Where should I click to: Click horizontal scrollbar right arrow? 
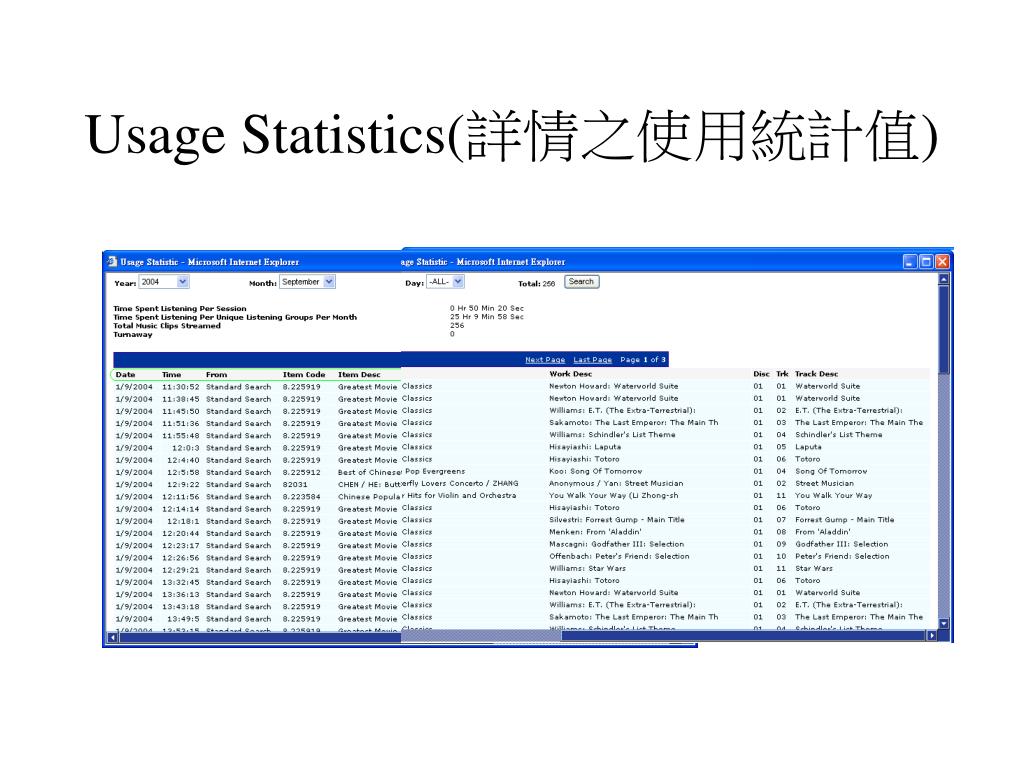point(931,635)
